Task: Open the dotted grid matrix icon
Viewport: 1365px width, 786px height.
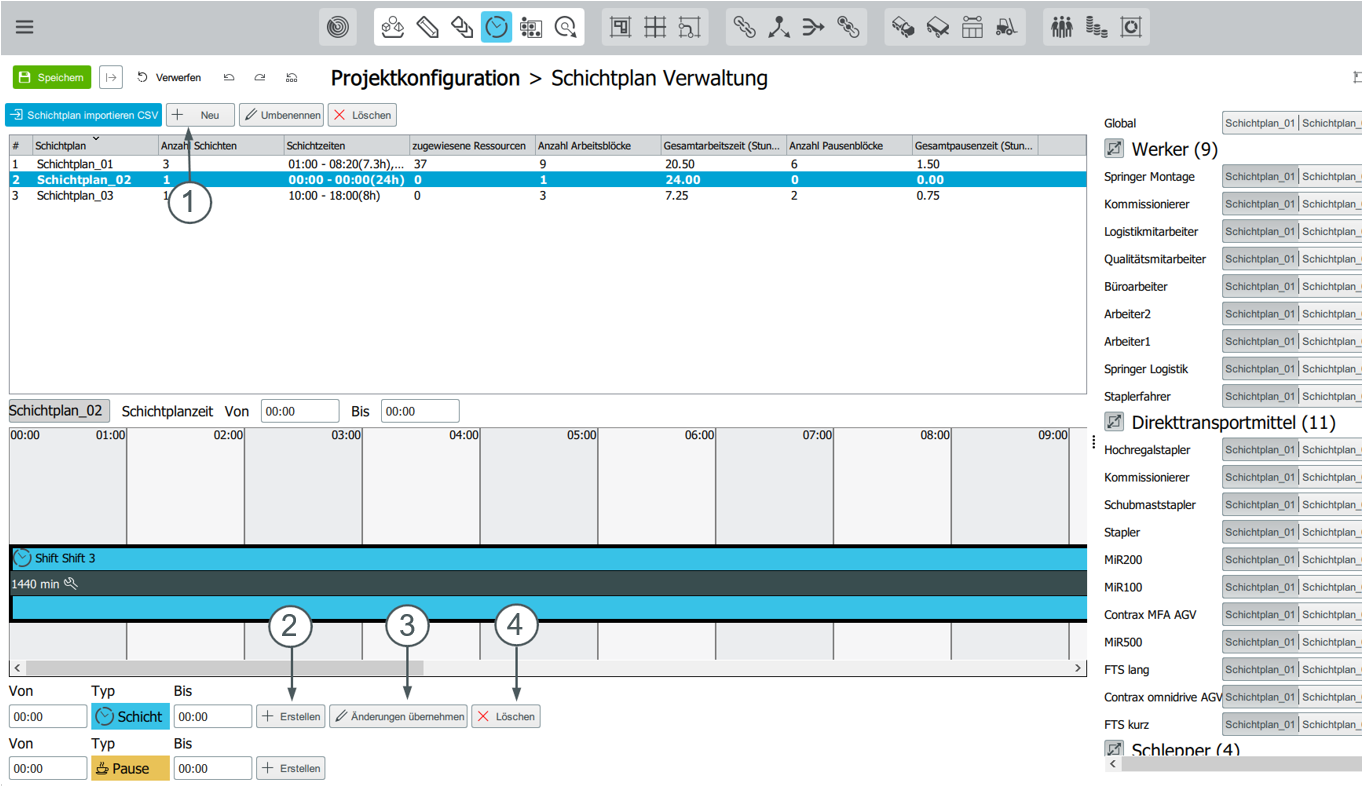Action: [531, 27]
